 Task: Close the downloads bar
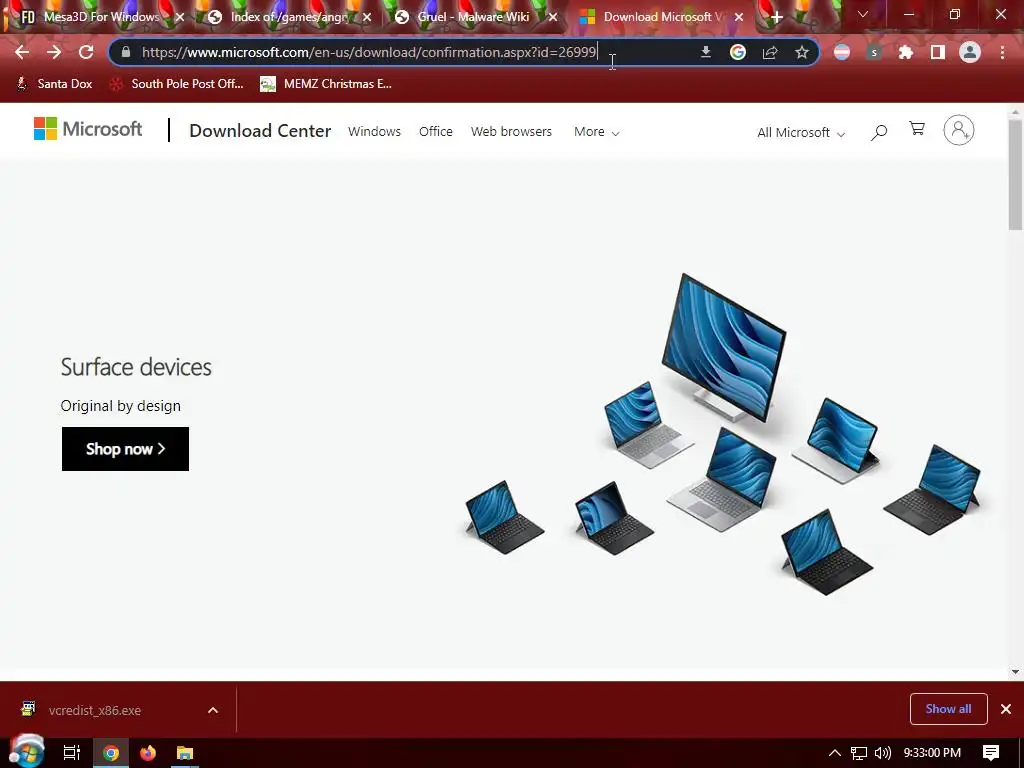pyautogui.click(x=1006, y=709)
